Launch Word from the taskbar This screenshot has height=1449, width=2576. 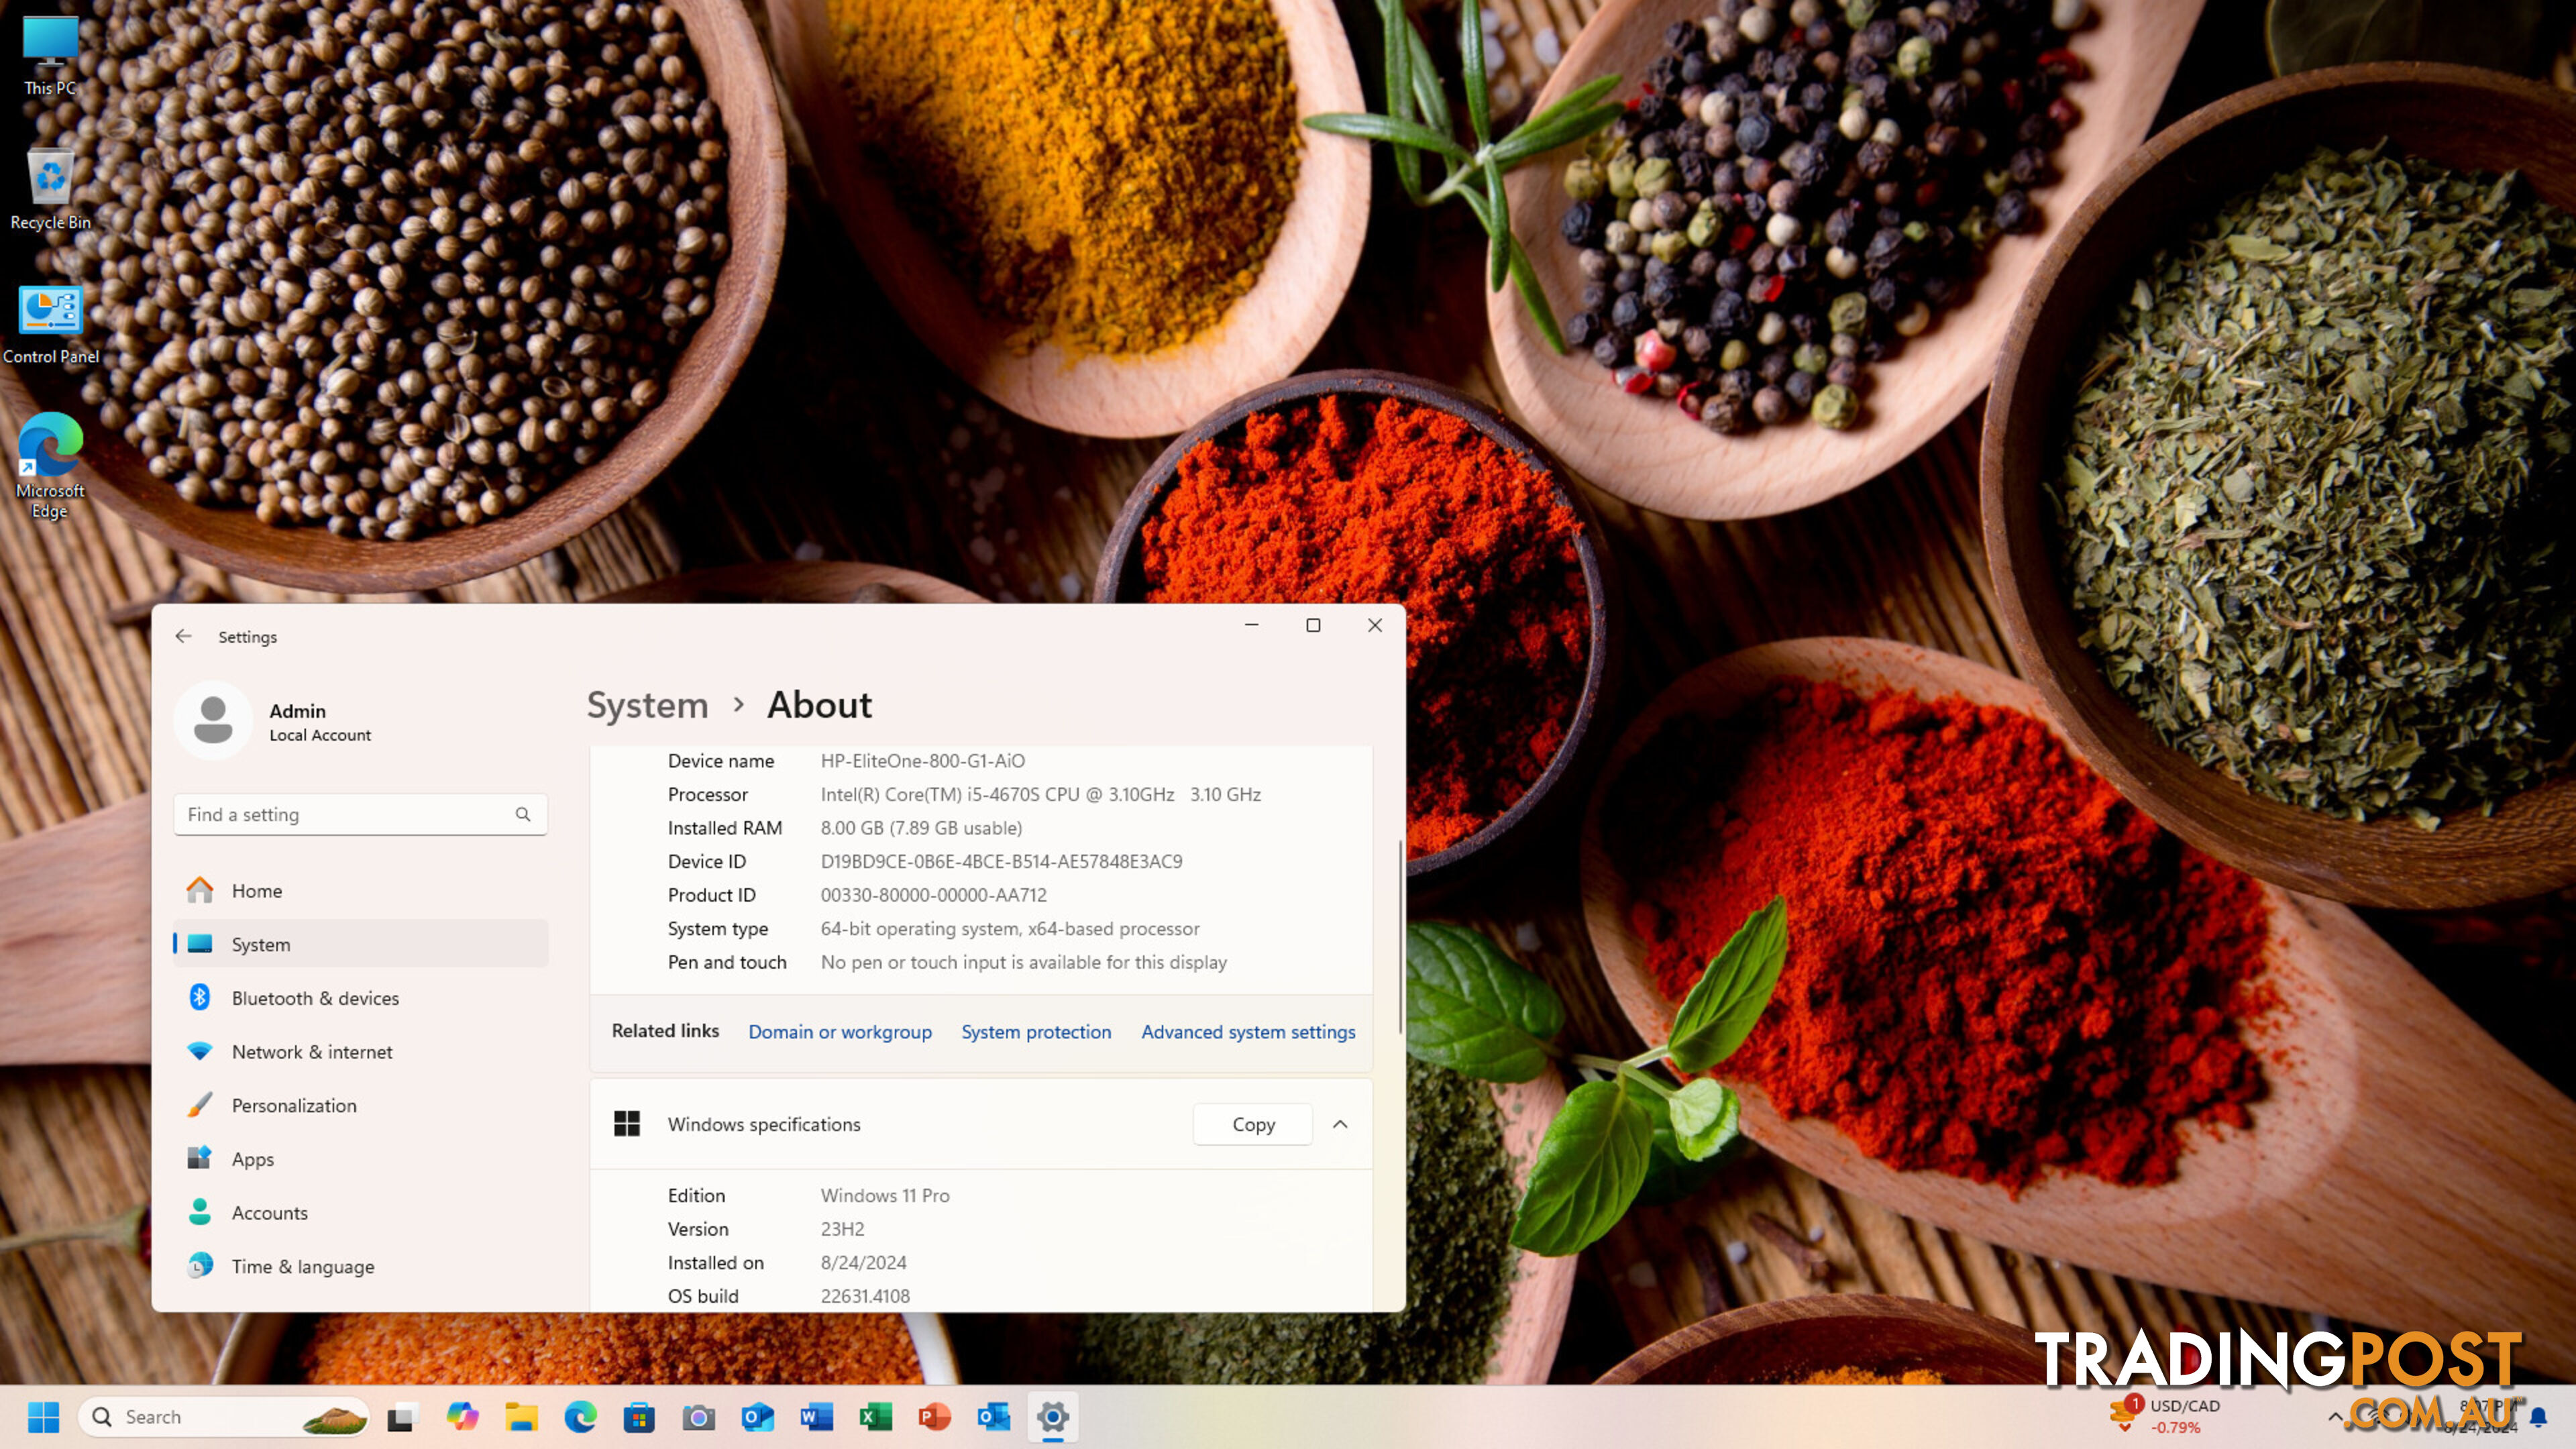coord(816,1416)
